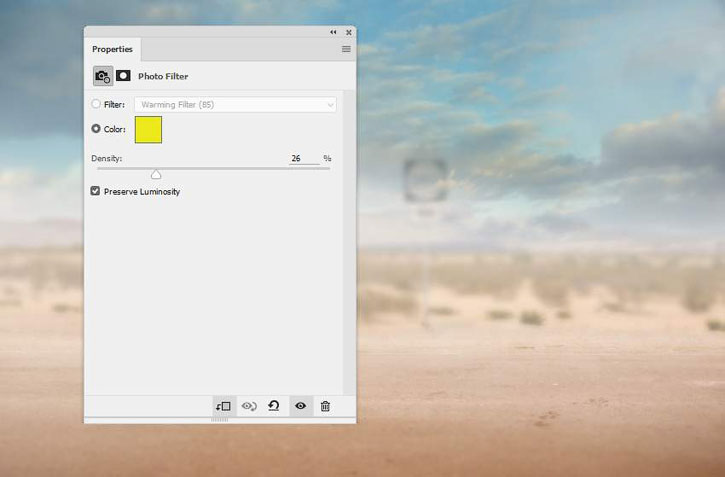Clip adjustment to layer below icon
The image size is (725, 477).
[224, 406]
